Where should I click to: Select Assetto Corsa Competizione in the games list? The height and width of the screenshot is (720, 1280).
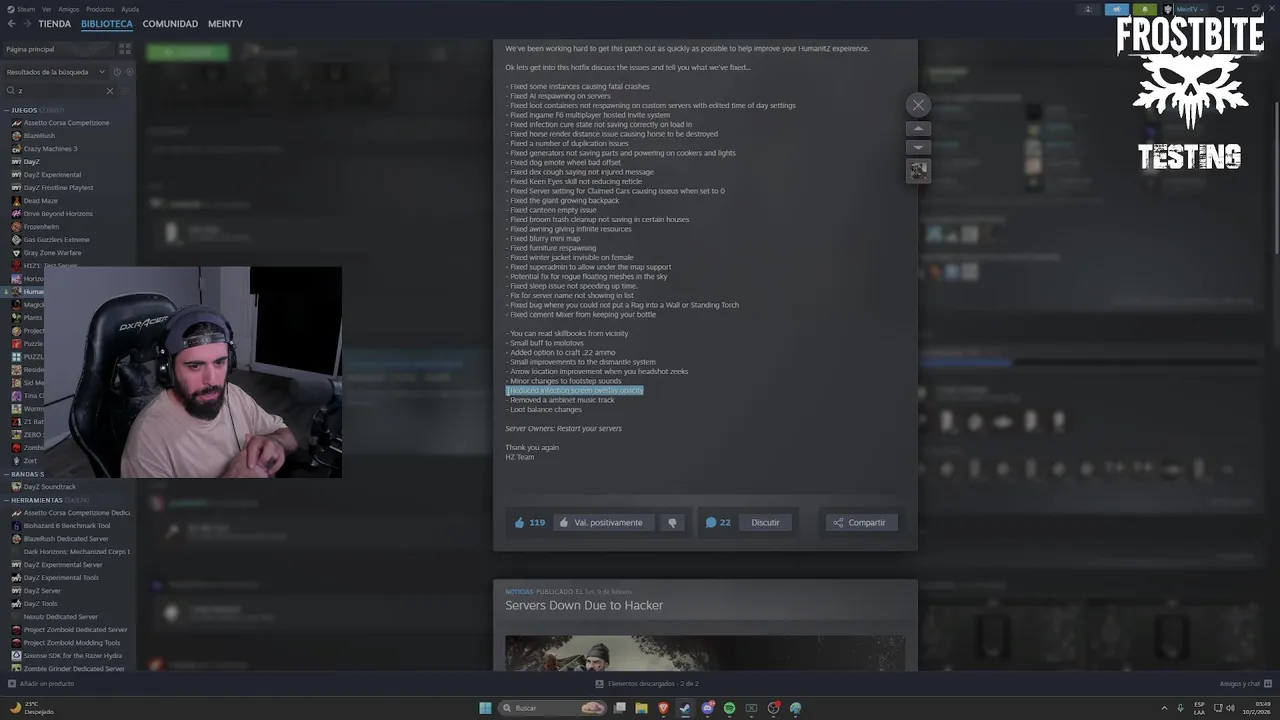coord(66,123)
